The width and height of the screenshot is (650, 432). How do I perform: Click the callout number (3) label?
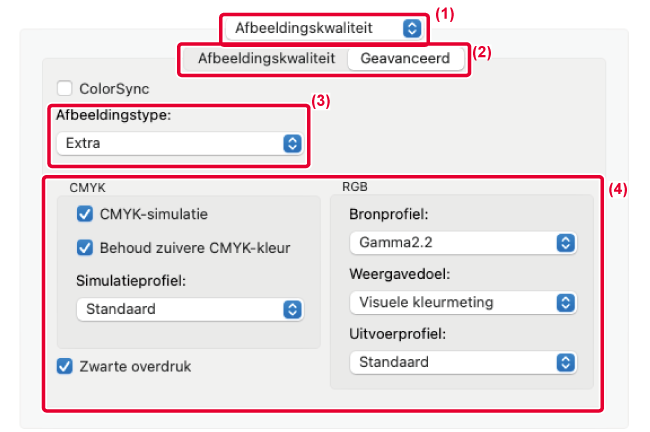(320, 100)
